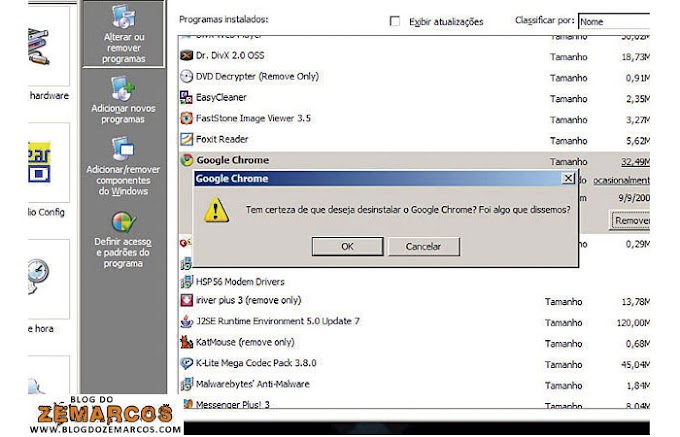
Task: Click the HSP56 Modem Drivers icon
Action: tap(186, 282)
